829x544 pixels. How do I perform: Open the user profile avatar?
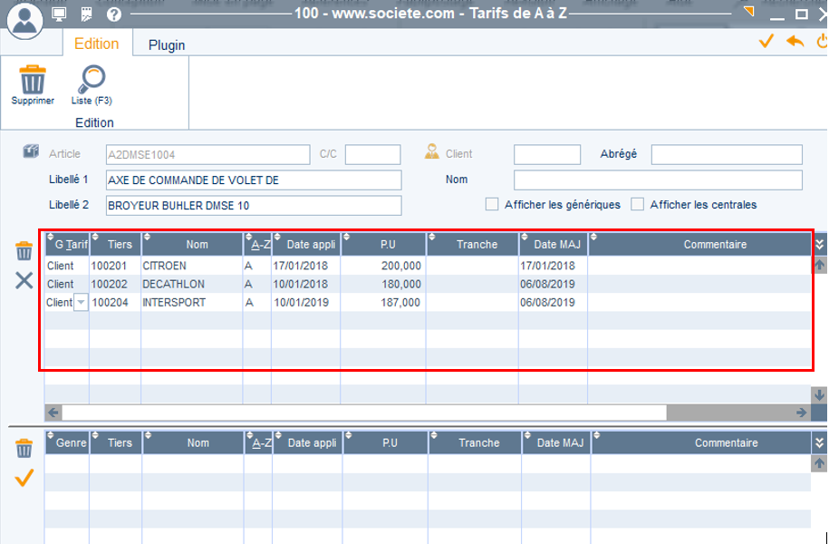(24, 20)
